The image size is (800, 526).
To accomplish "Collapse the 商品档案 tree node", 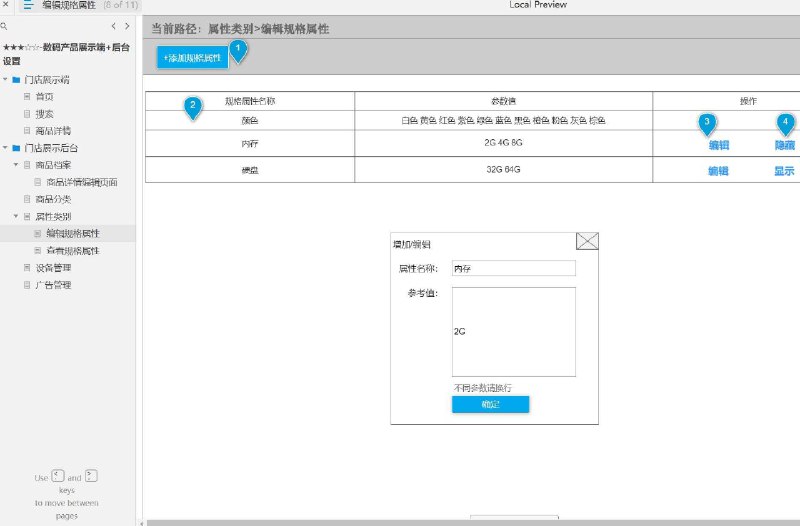I will 16,165.
